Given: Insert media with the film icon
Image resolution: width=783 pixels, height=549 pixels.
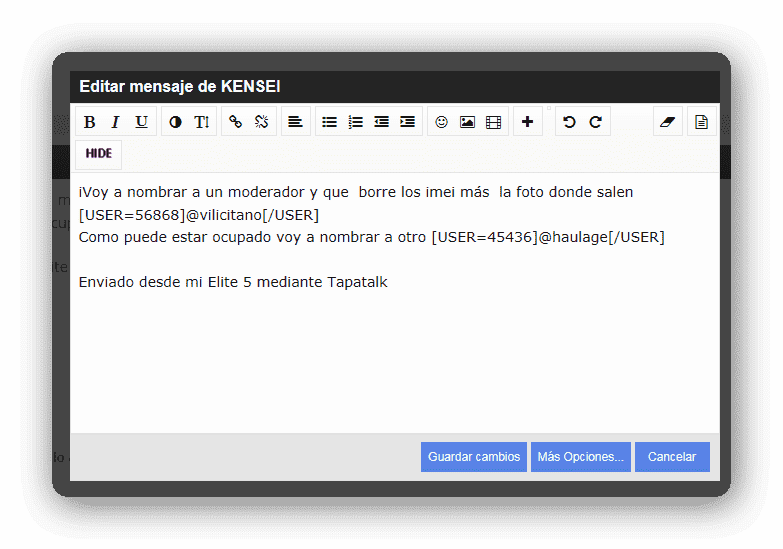Looking at the screenshot, I should (x=493, y=122).
